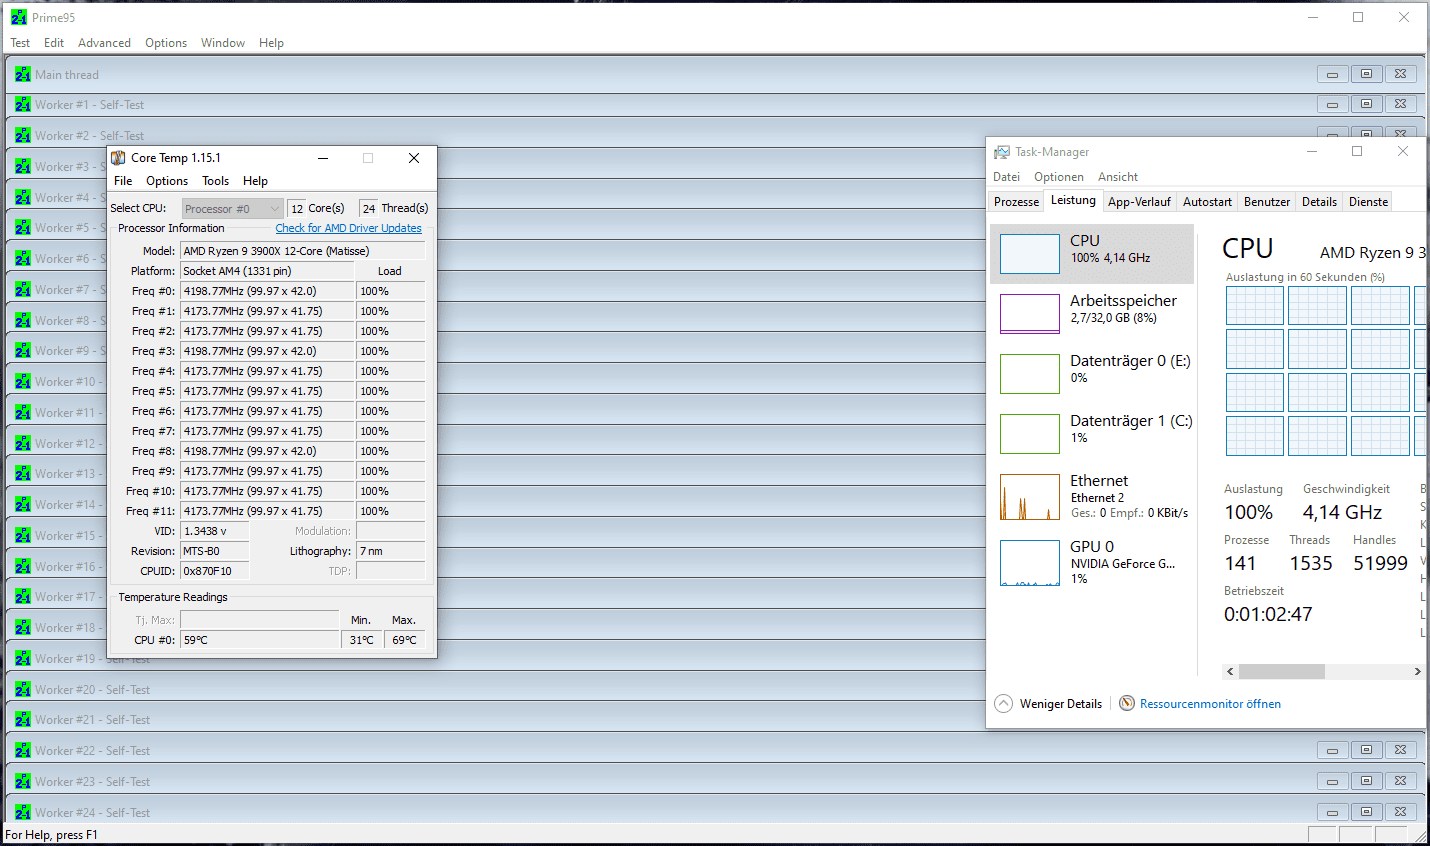Open Core Temp File menu

pyautogui.click(x=123, y=181)
